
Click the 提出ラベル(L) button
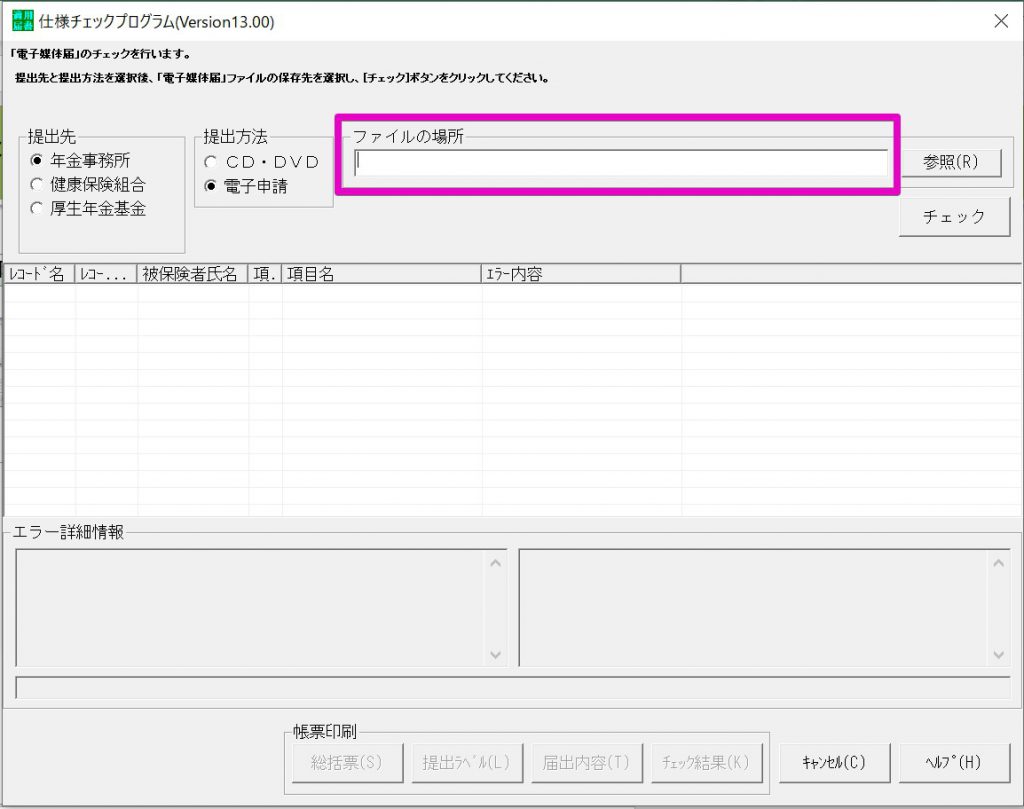(x=467, y=762)
